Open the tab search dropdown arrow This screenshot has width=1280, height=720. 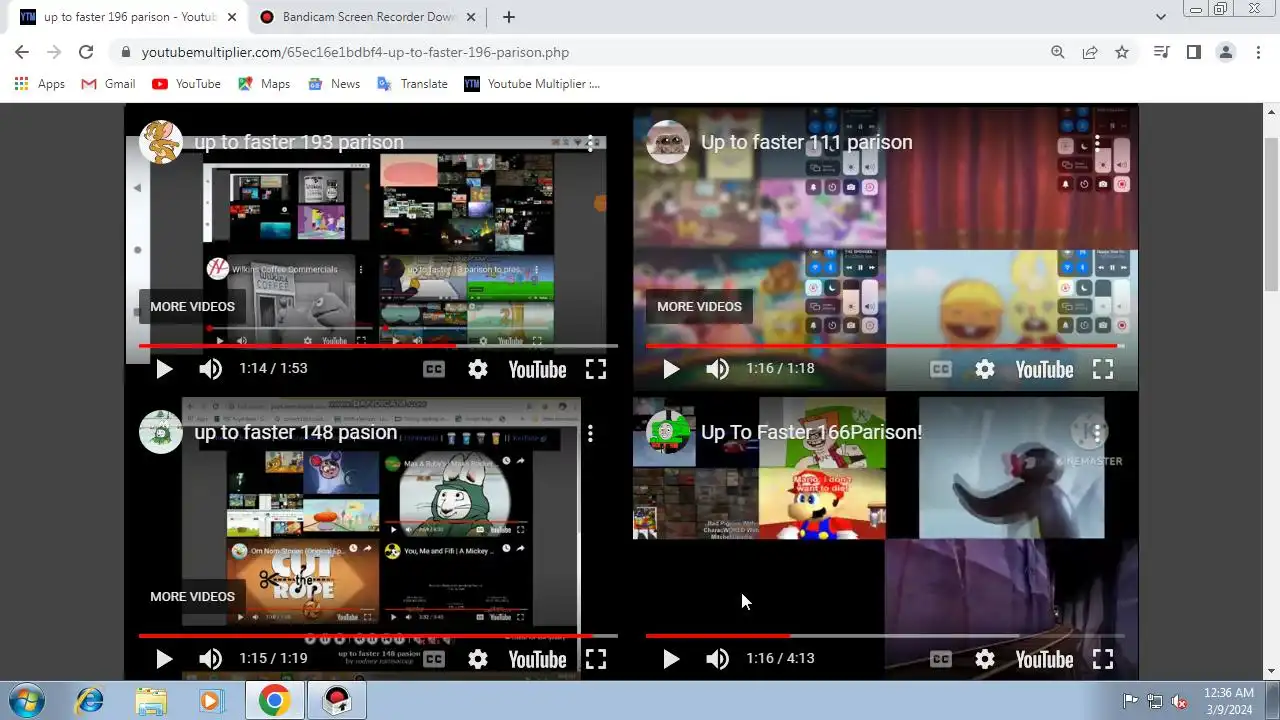1160,17
